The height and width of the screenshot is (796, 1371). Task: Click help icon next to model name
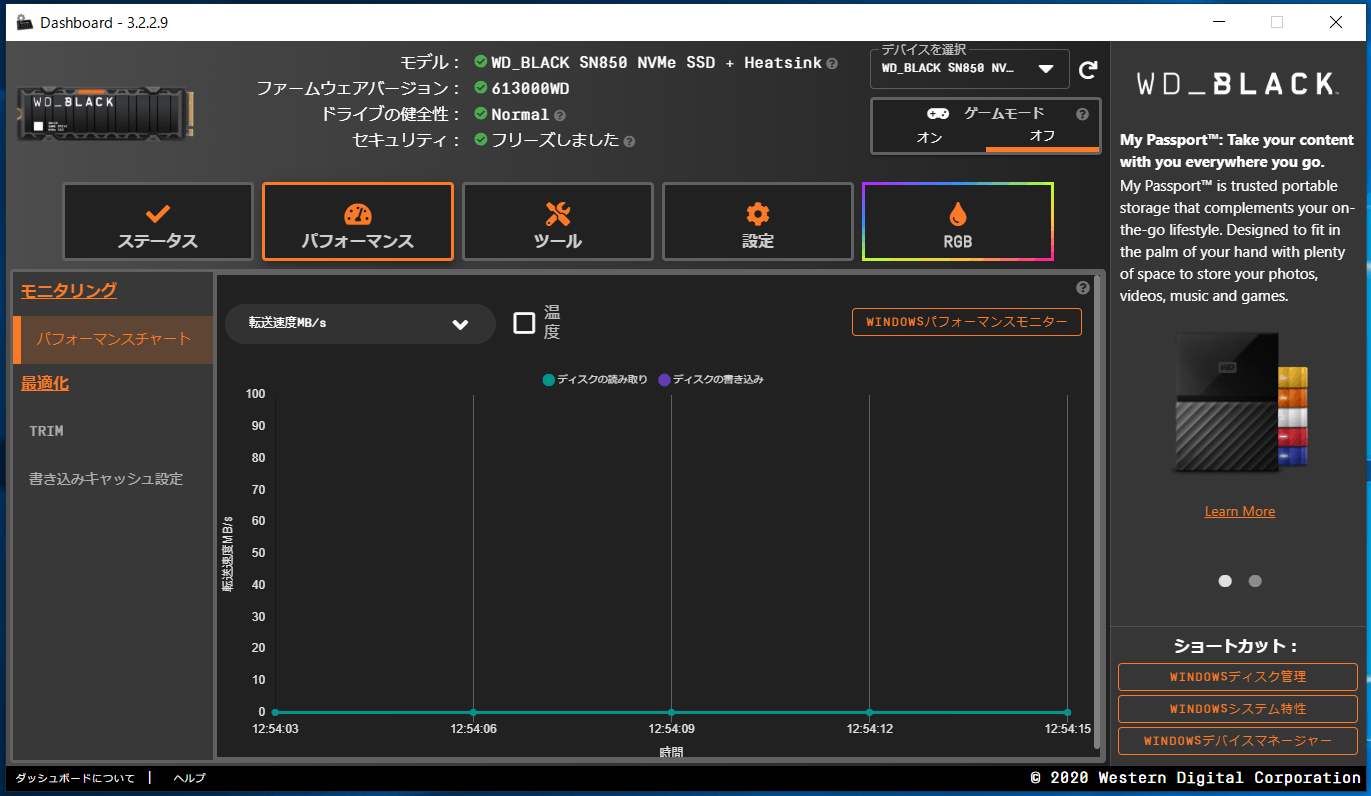point(832,63)
